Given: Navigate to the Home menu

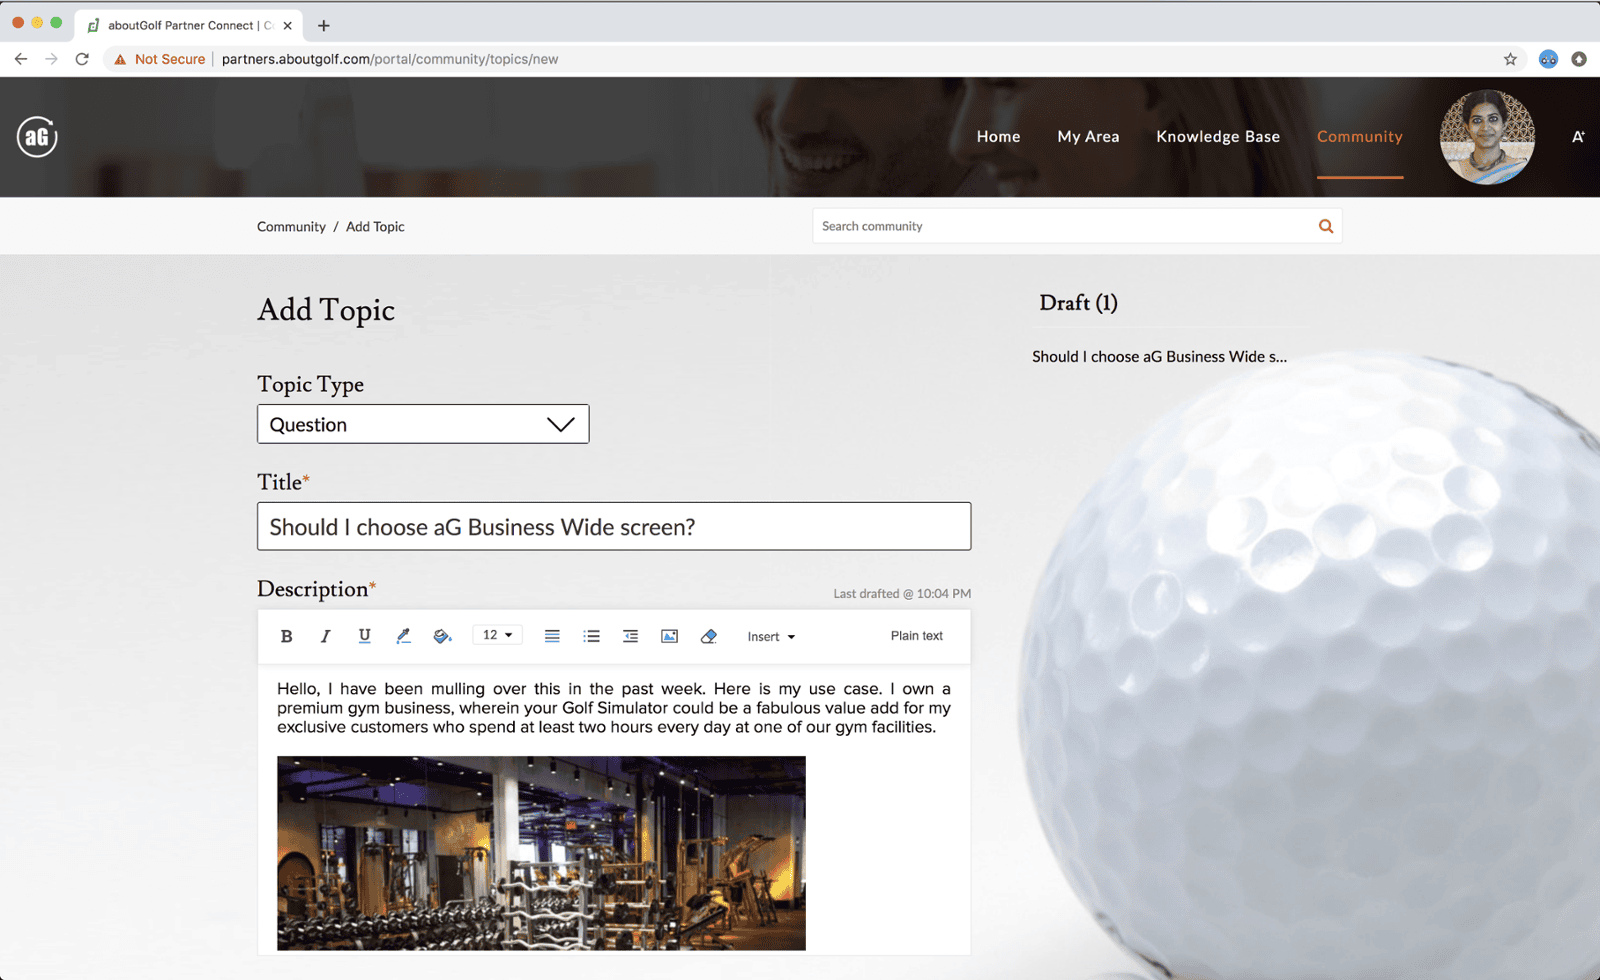Looking at the screenshot, I should point(998,137).
